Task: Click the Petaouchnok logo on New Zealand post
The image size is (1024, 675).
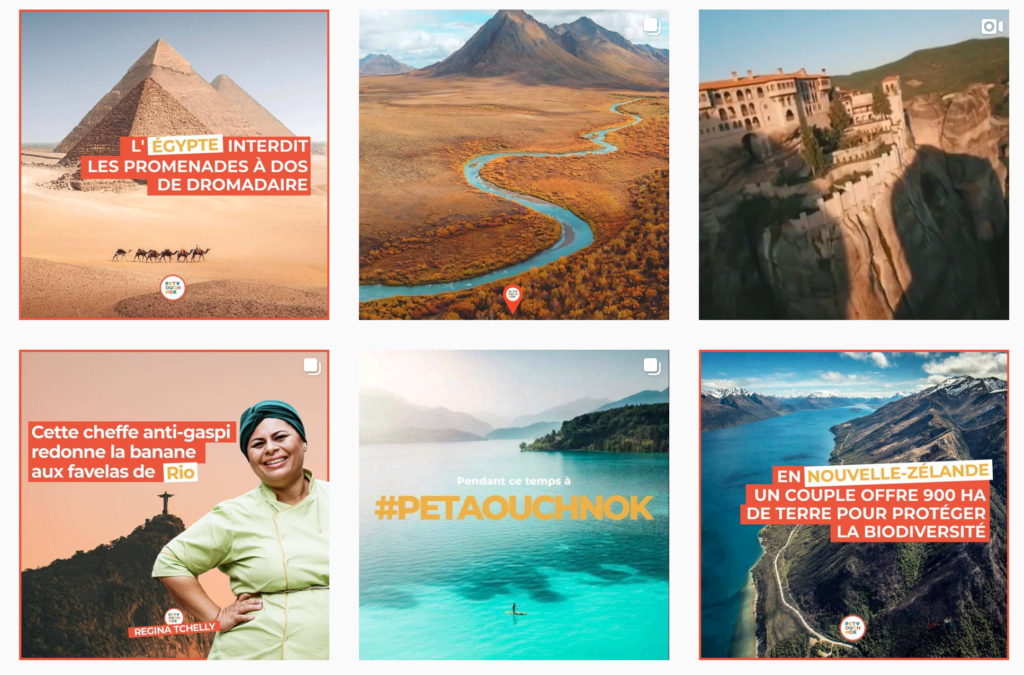Action: 852,628
